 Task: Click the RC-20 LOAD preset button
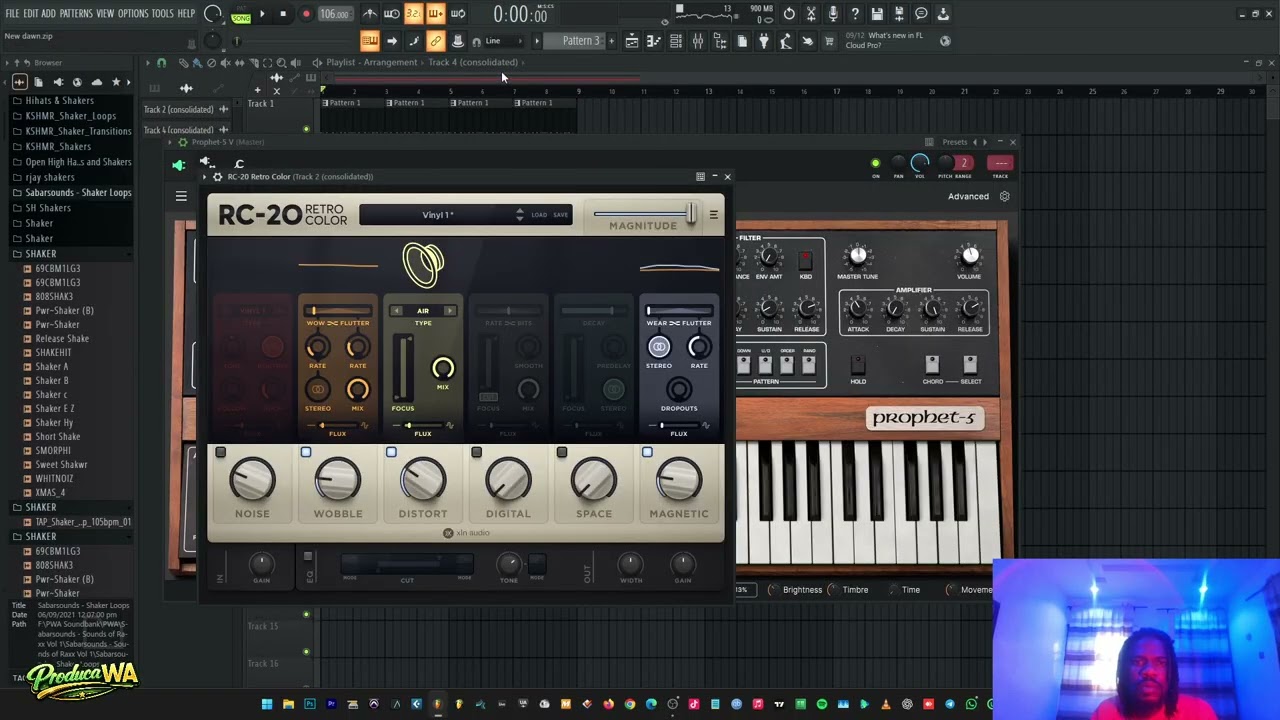(539, 215)
